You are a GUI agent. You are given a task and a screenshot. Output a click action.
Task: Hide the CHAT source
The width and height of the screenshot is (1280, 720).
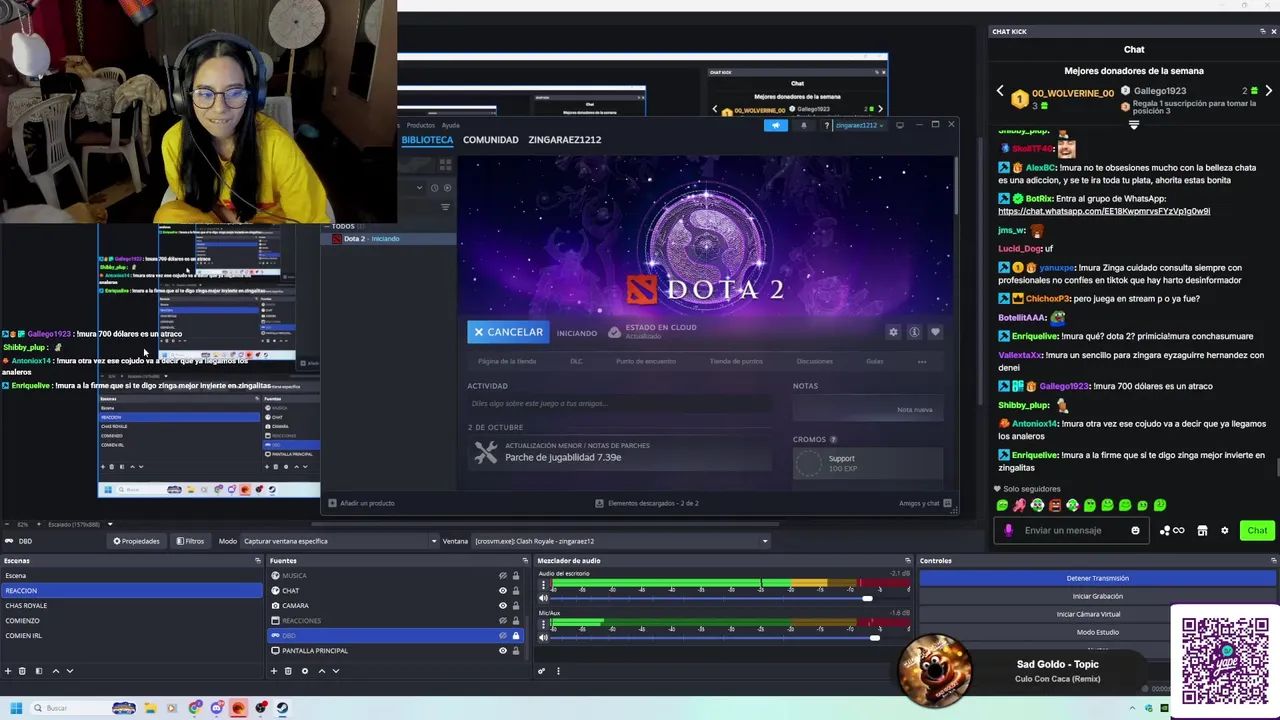pos(503,591)
